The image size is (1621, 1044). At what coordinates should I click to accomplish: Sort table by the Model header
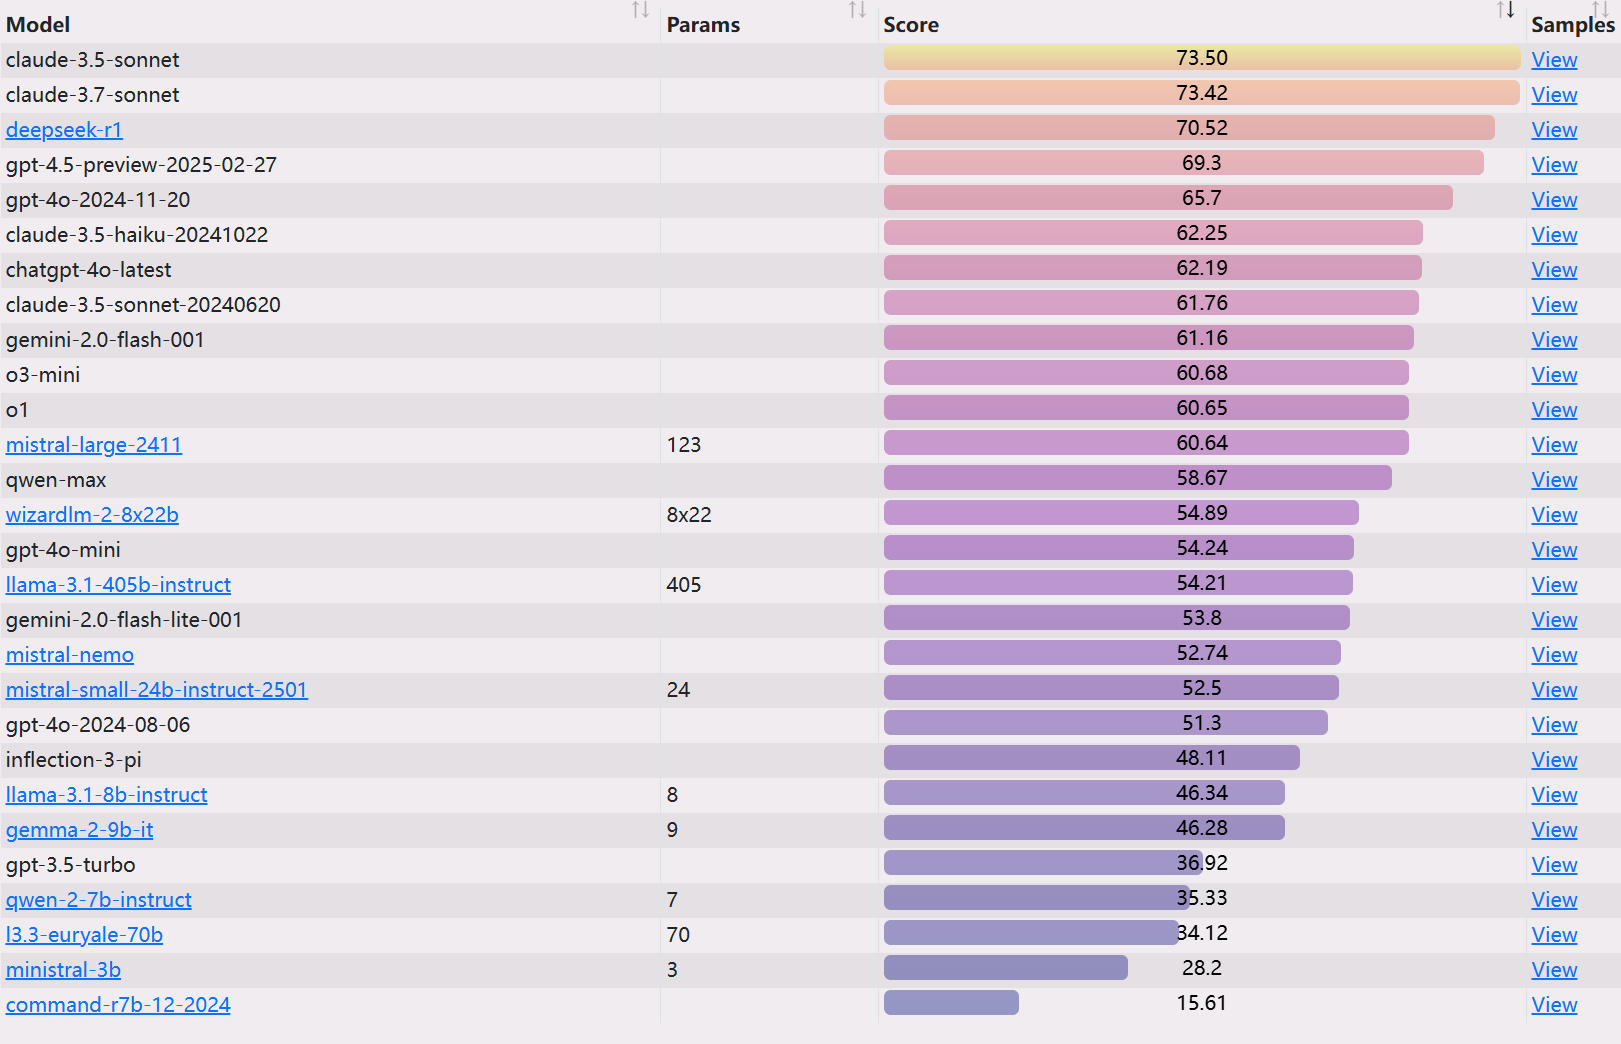[x=38, y=25]
